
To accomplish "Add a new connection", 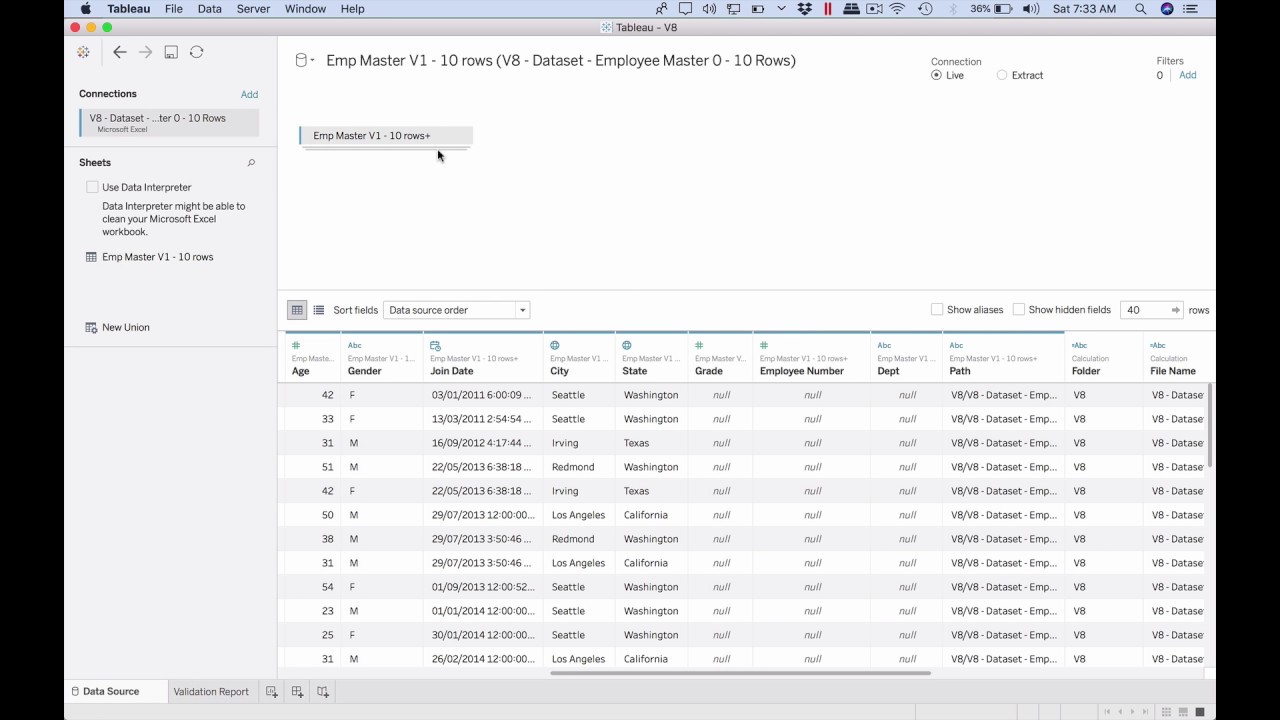I will click(x=249, y=95).
